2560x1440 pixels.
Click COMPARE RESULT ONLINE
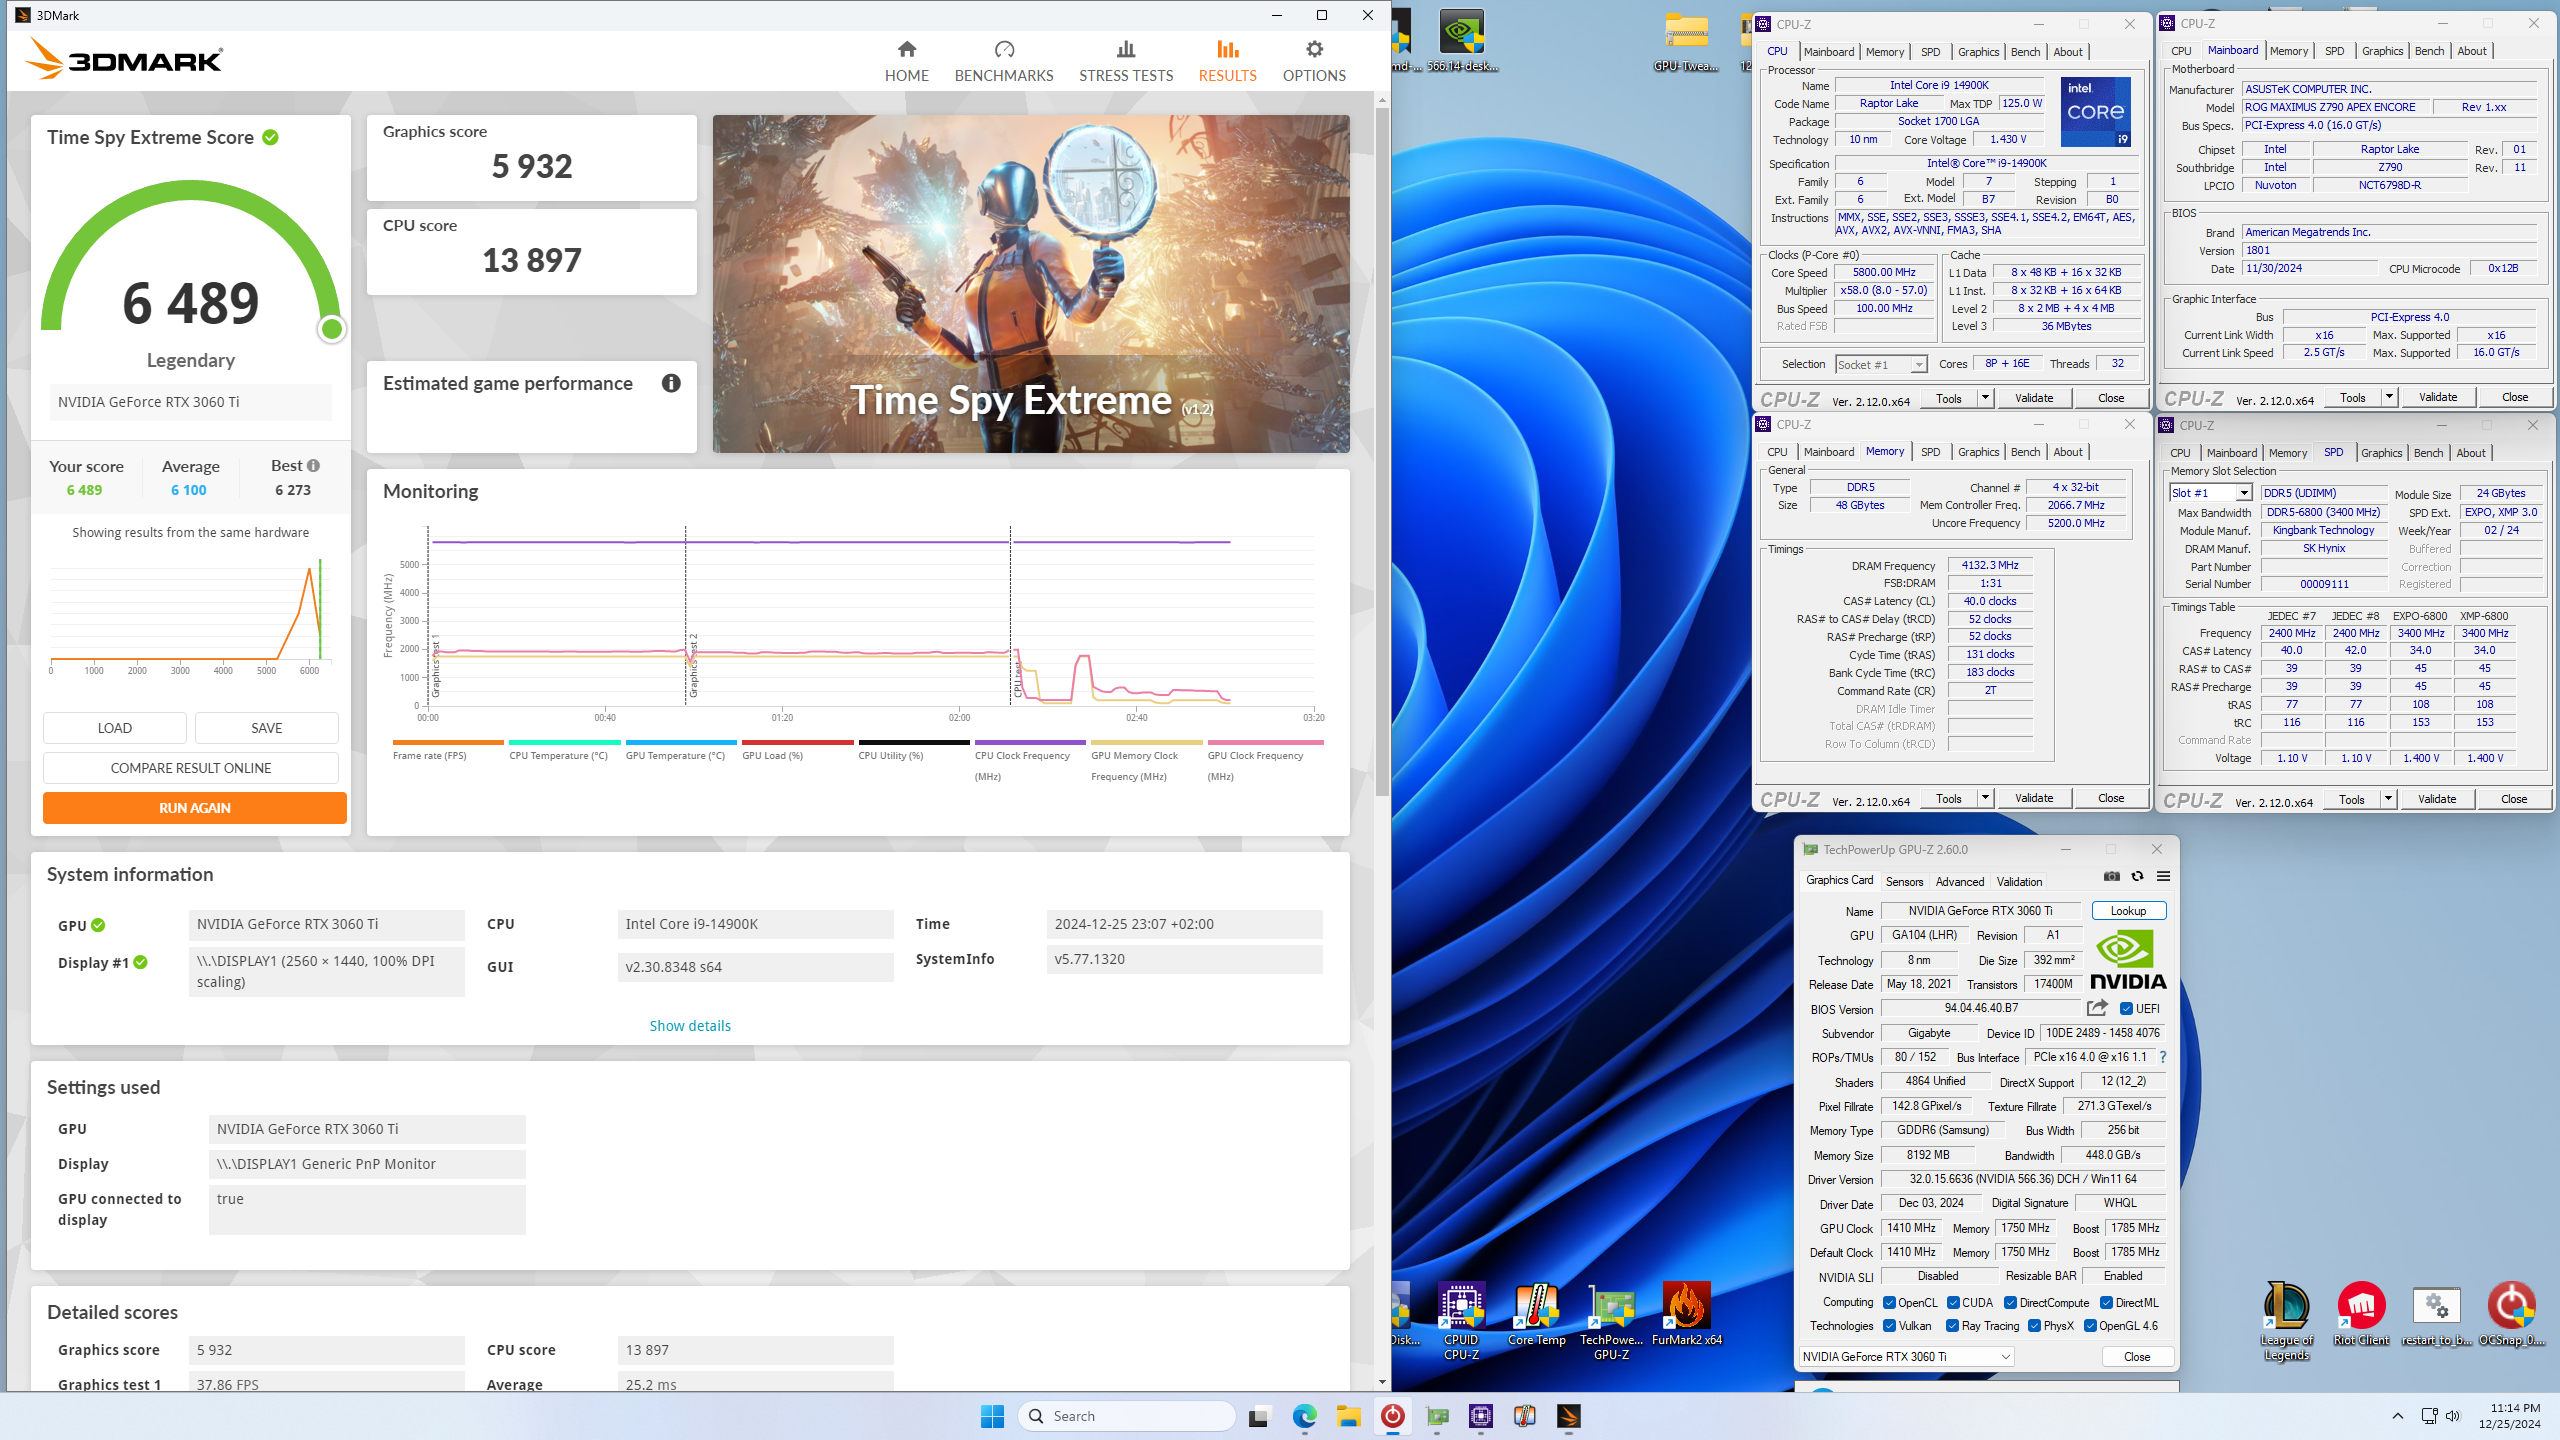(191, 768)
